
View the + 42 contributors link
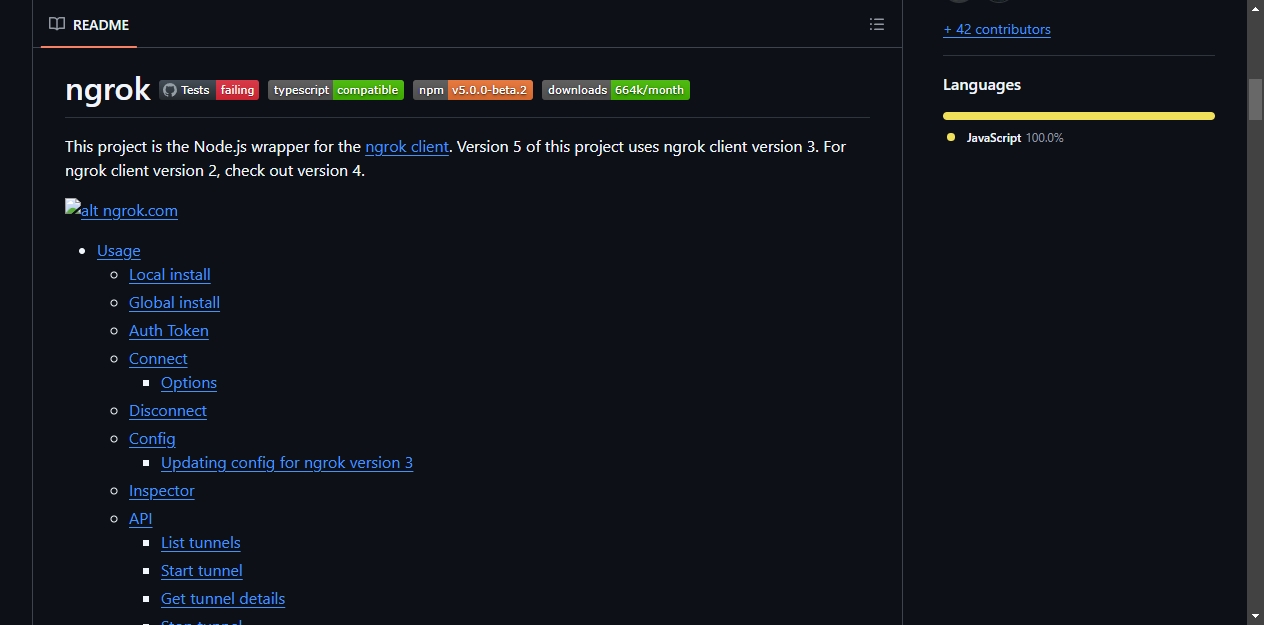997,29
